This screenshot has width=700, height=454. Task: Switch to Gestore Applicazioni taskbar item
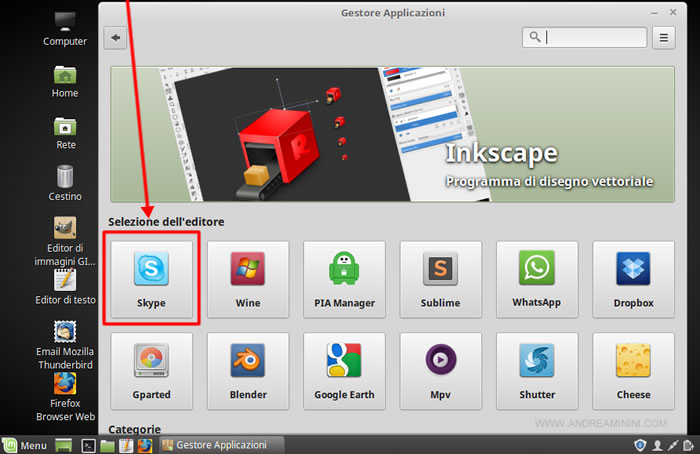pyautogui.click(x=218, y=445)
